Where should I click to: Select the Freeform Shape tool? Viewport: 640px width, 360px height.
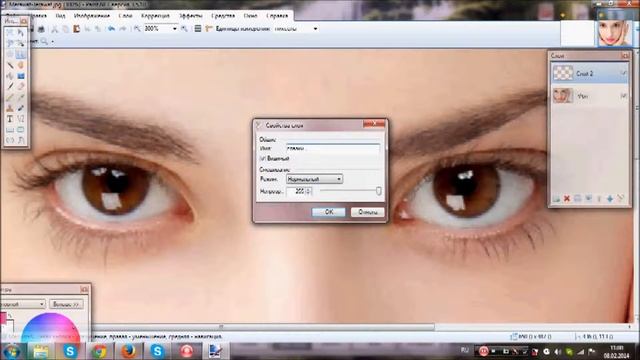(x=20, y=140)
